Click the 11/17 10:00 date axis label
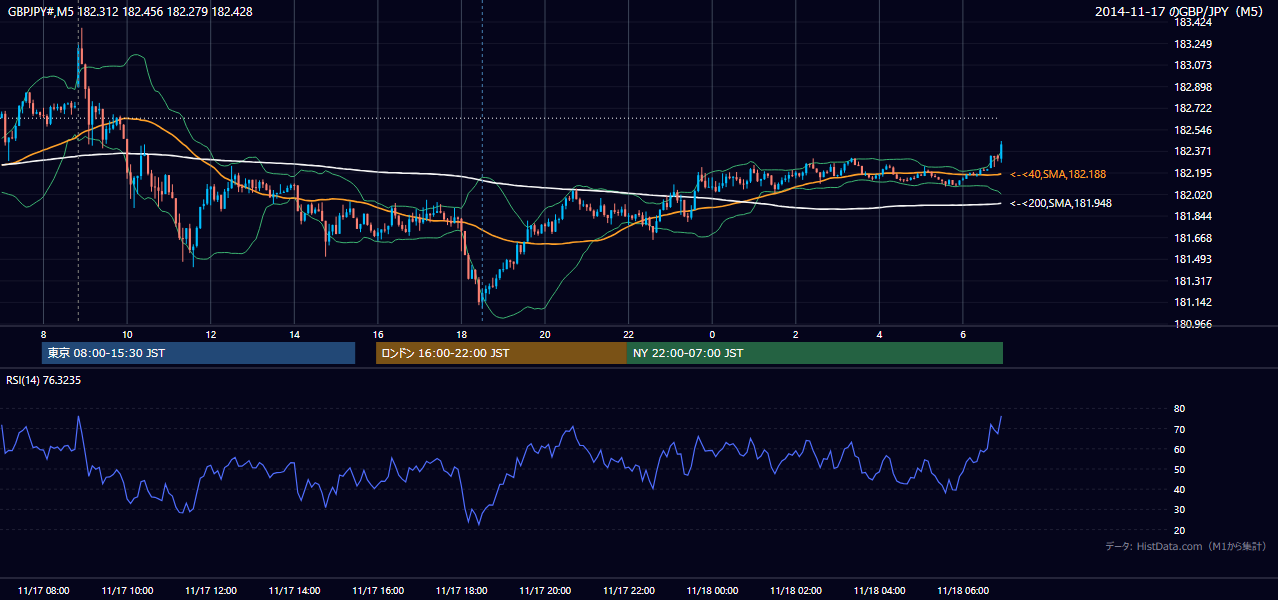The height and width of the screenshot is (600, 1278). 127,591
